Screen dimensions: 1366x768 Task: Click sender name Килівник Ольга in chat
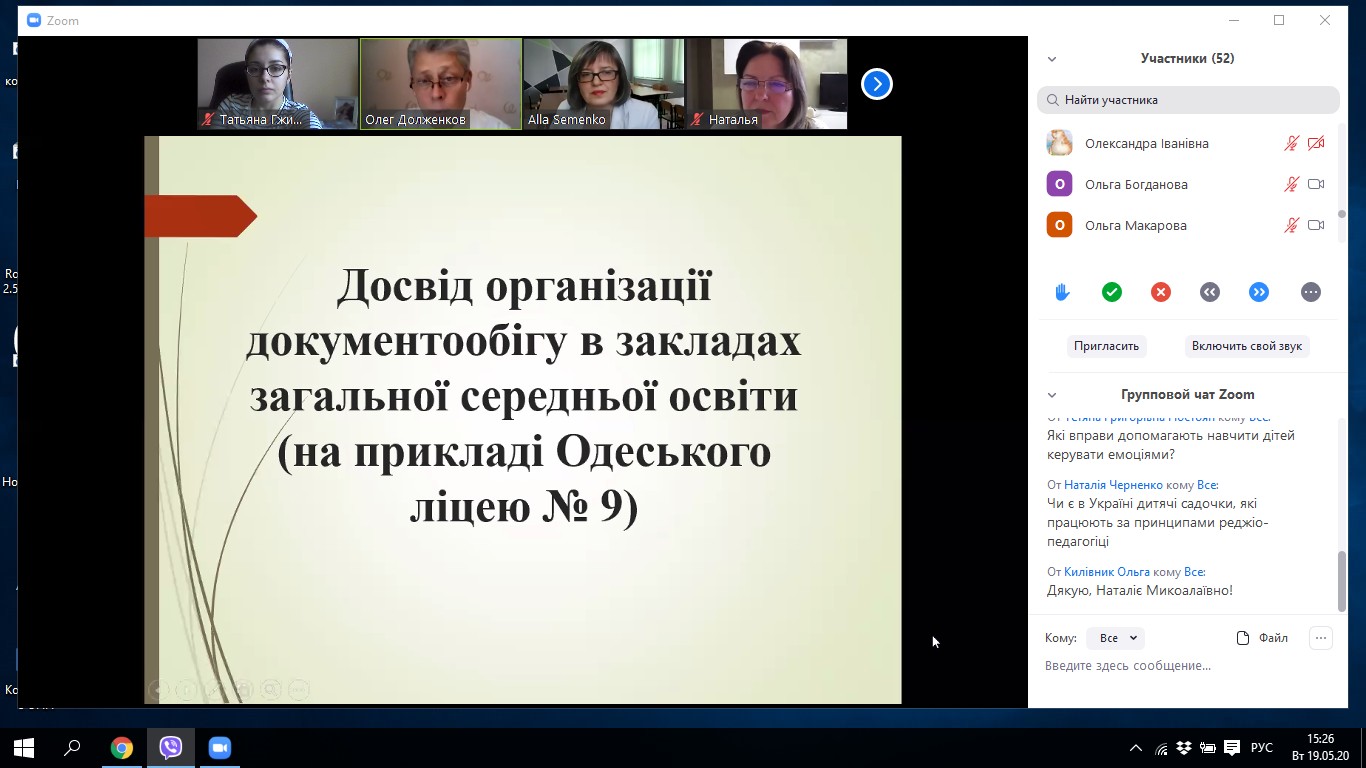coord(1106,572)
